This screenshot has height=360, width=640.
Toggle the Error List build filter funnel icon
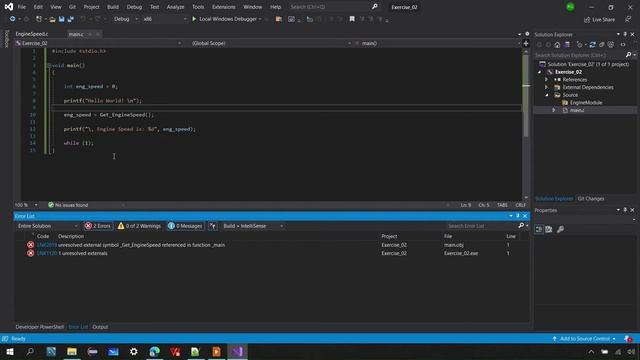(x=213, y=226)
